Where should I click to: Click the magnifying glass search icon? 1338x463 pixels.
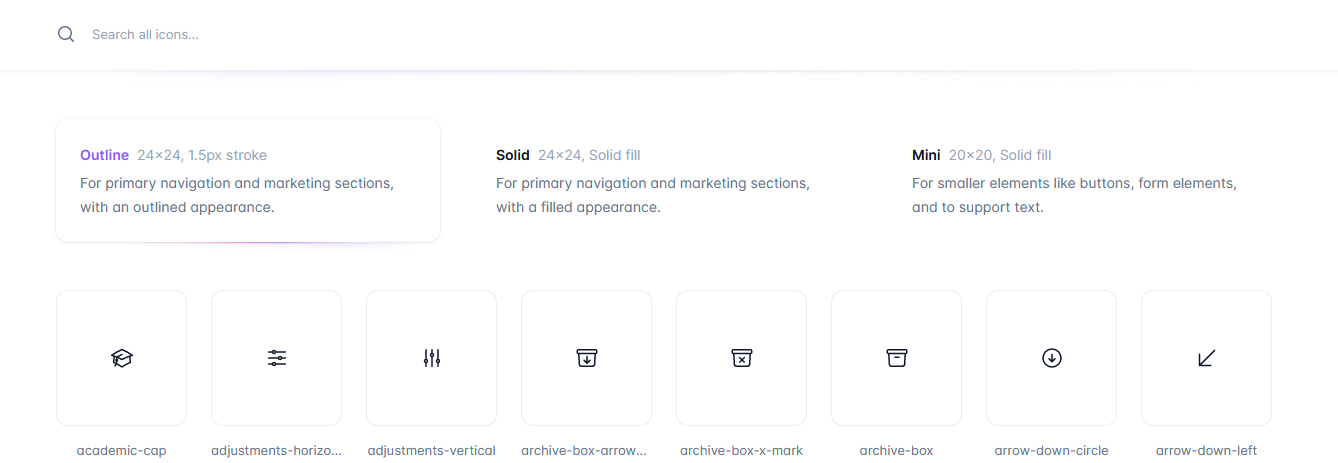click(66, 34)
